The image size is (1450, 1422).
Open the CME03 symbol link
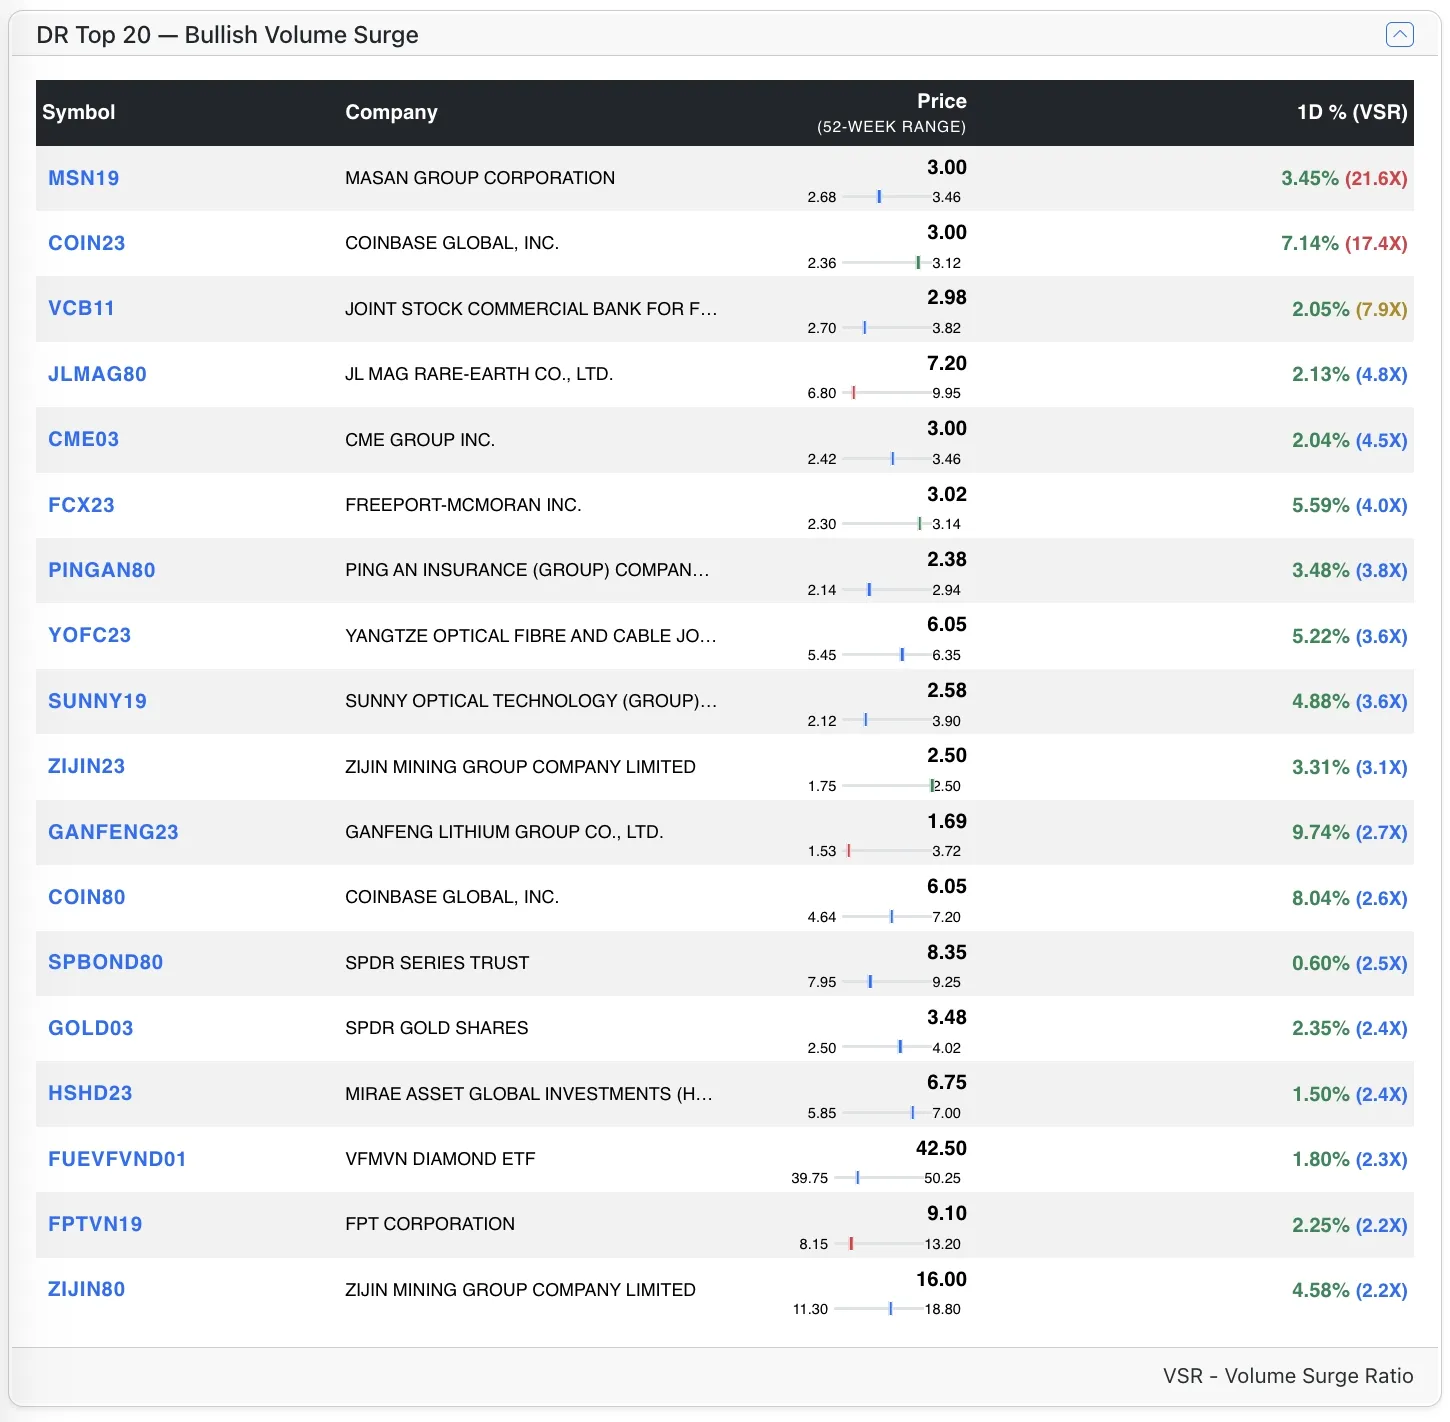(x=84, y=439)
